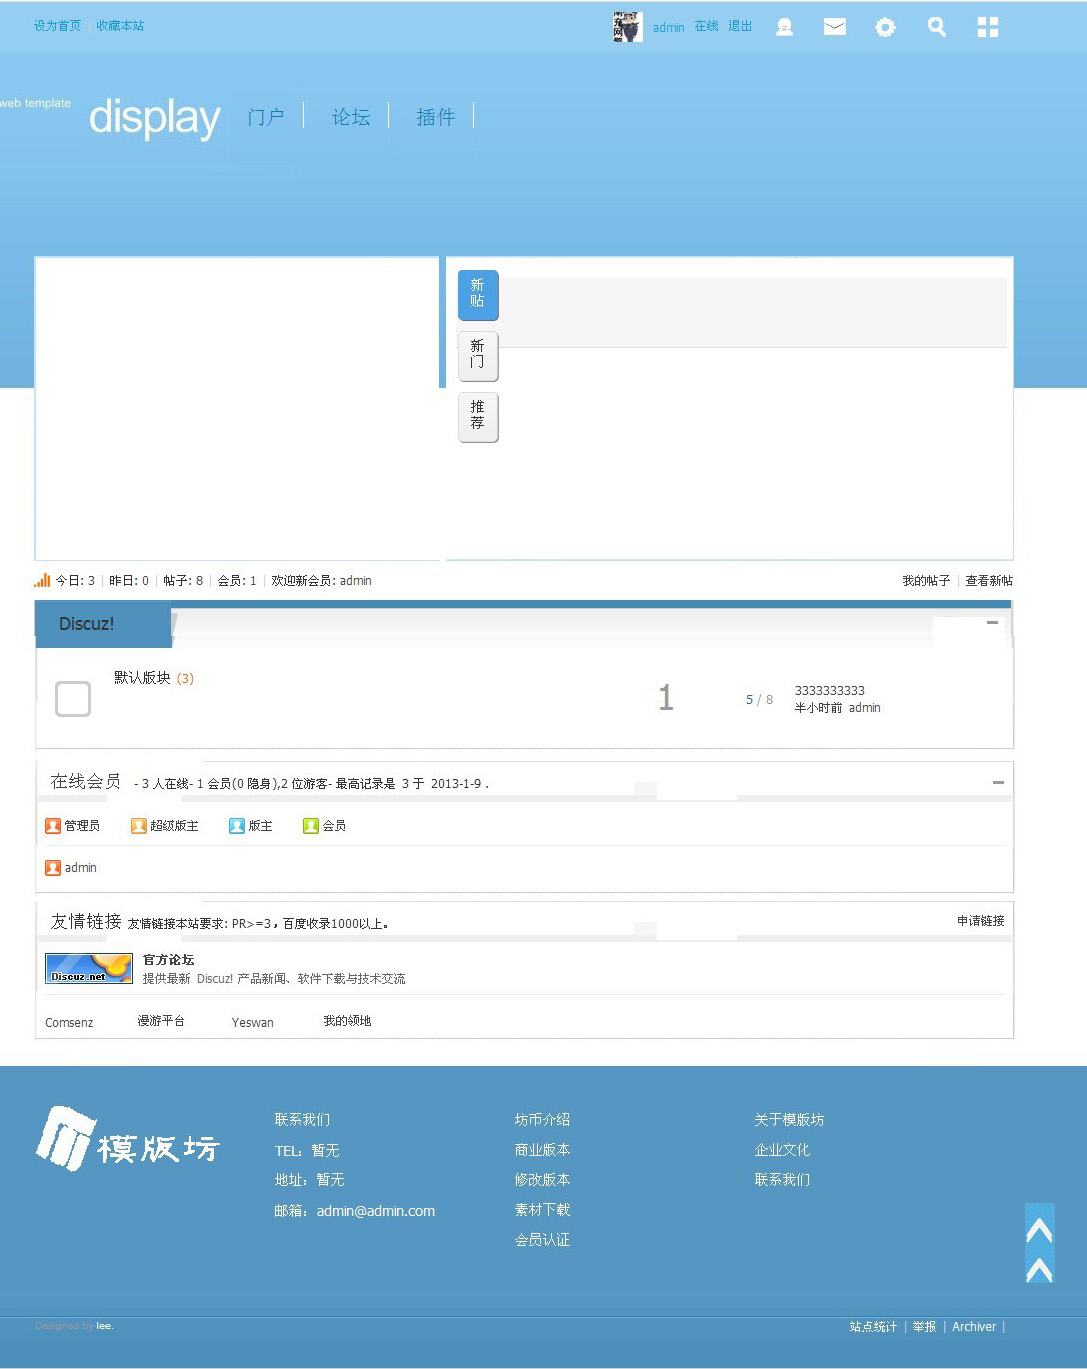The height and width of the screenshot is (1369, 1087).
Task: Click admin in the online members list
Action: [81, 868]
